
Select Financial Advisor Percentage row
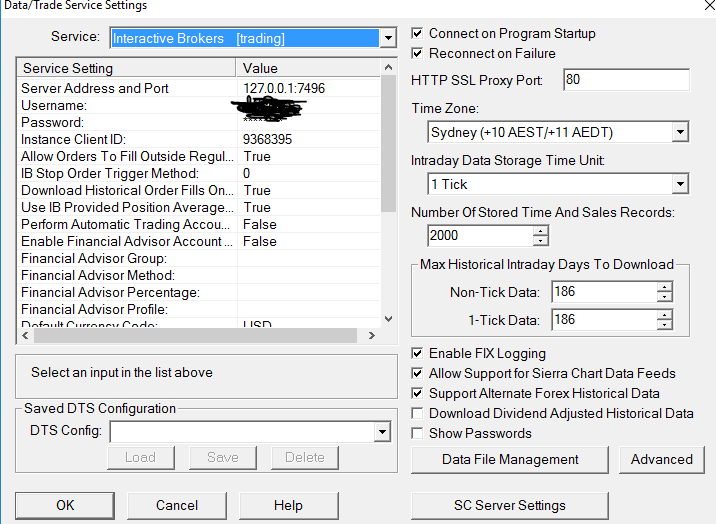pyautogui.click(x=199, y=293)
